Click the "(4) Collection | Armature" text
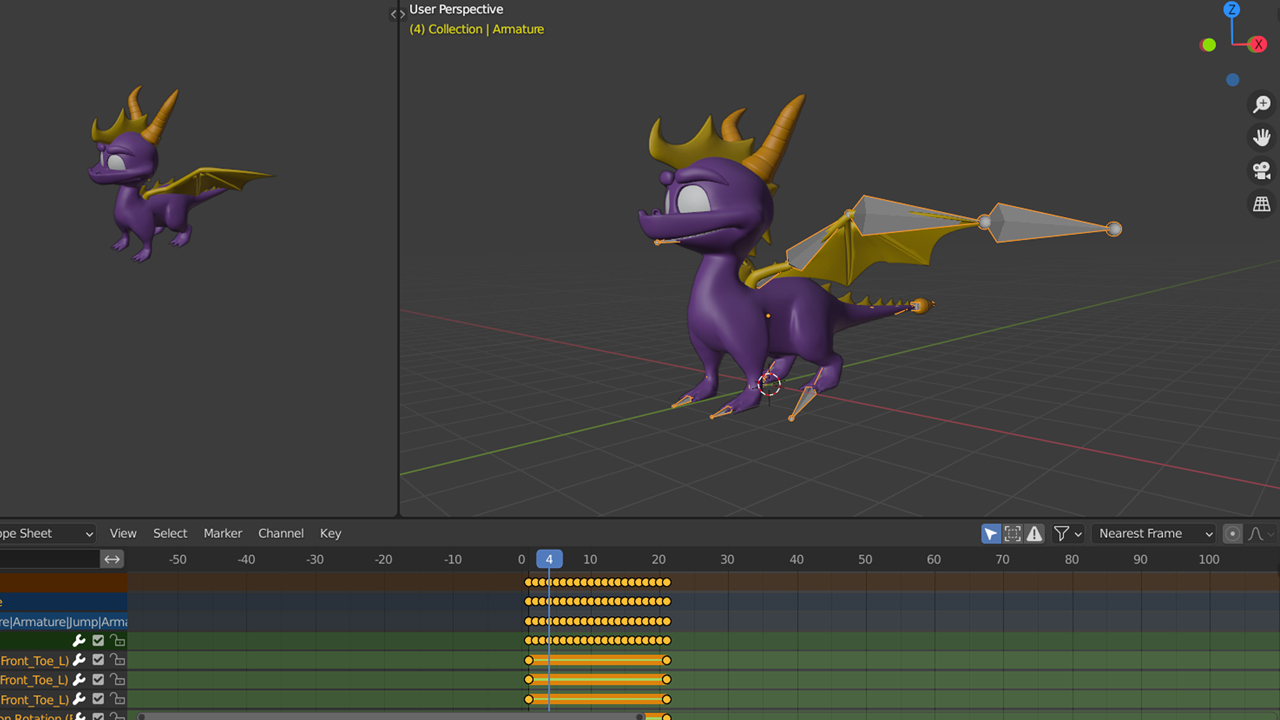 tap(476, 29)
